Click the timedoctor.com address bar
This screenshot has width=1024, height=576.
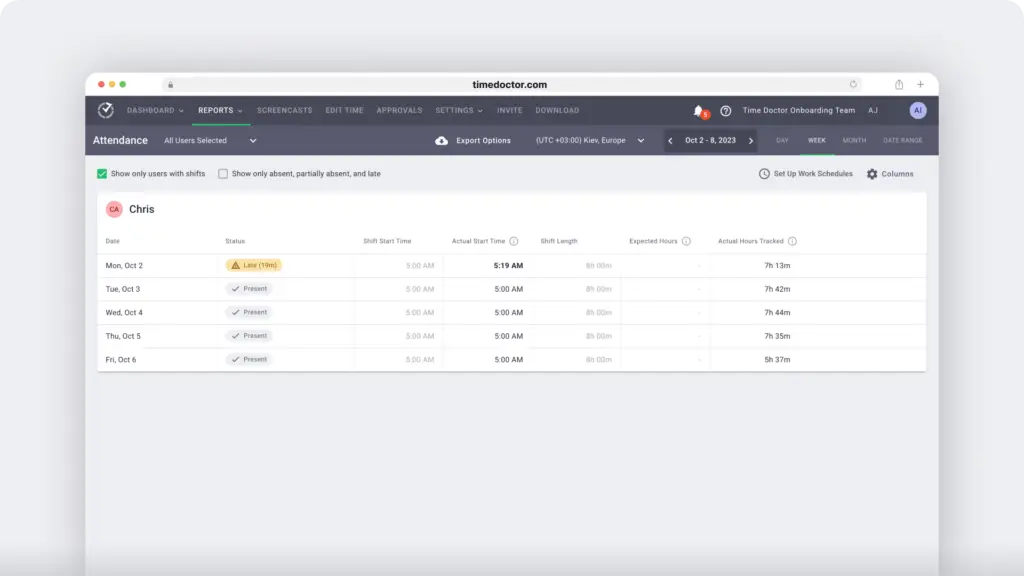[x=512, y=84]
